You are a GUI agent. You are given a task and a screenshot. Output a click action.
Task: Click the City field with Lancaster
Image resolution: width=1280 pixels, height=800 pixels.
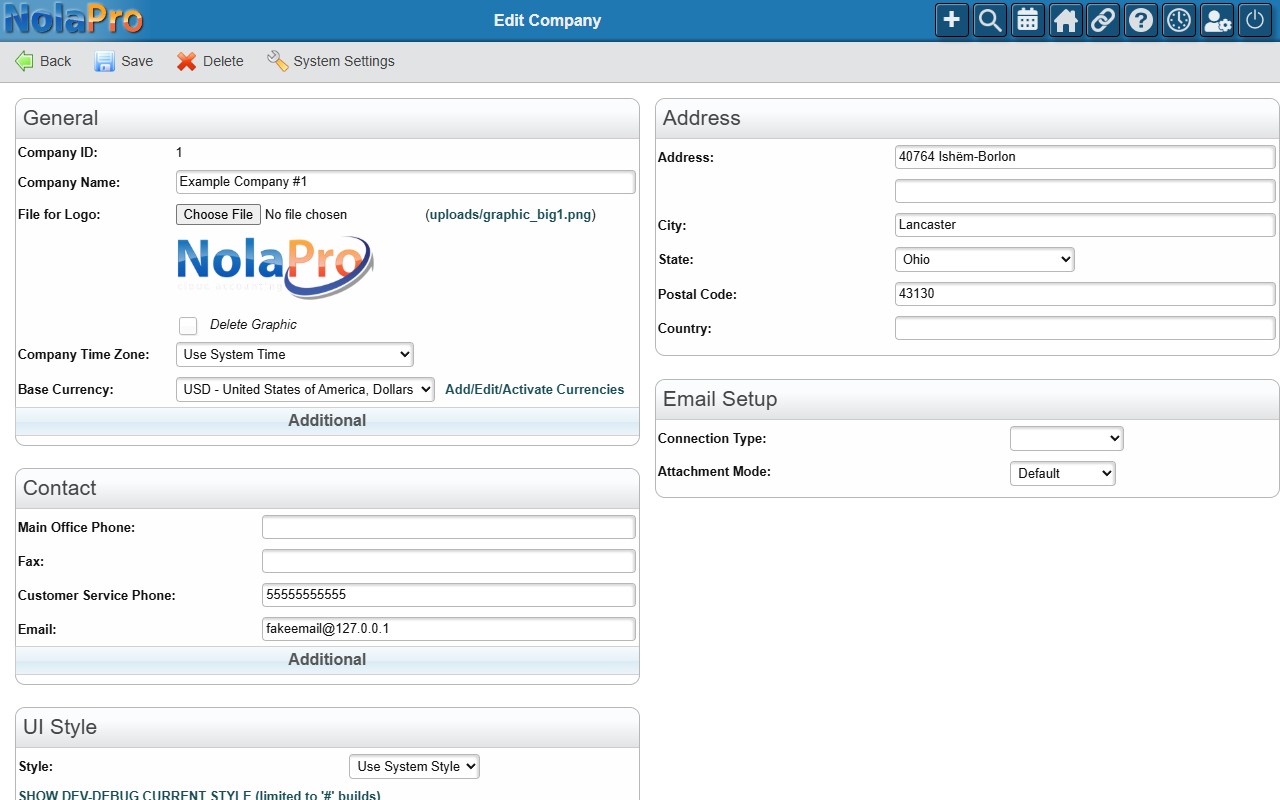pyautogui.click(x=1085, y=225)
